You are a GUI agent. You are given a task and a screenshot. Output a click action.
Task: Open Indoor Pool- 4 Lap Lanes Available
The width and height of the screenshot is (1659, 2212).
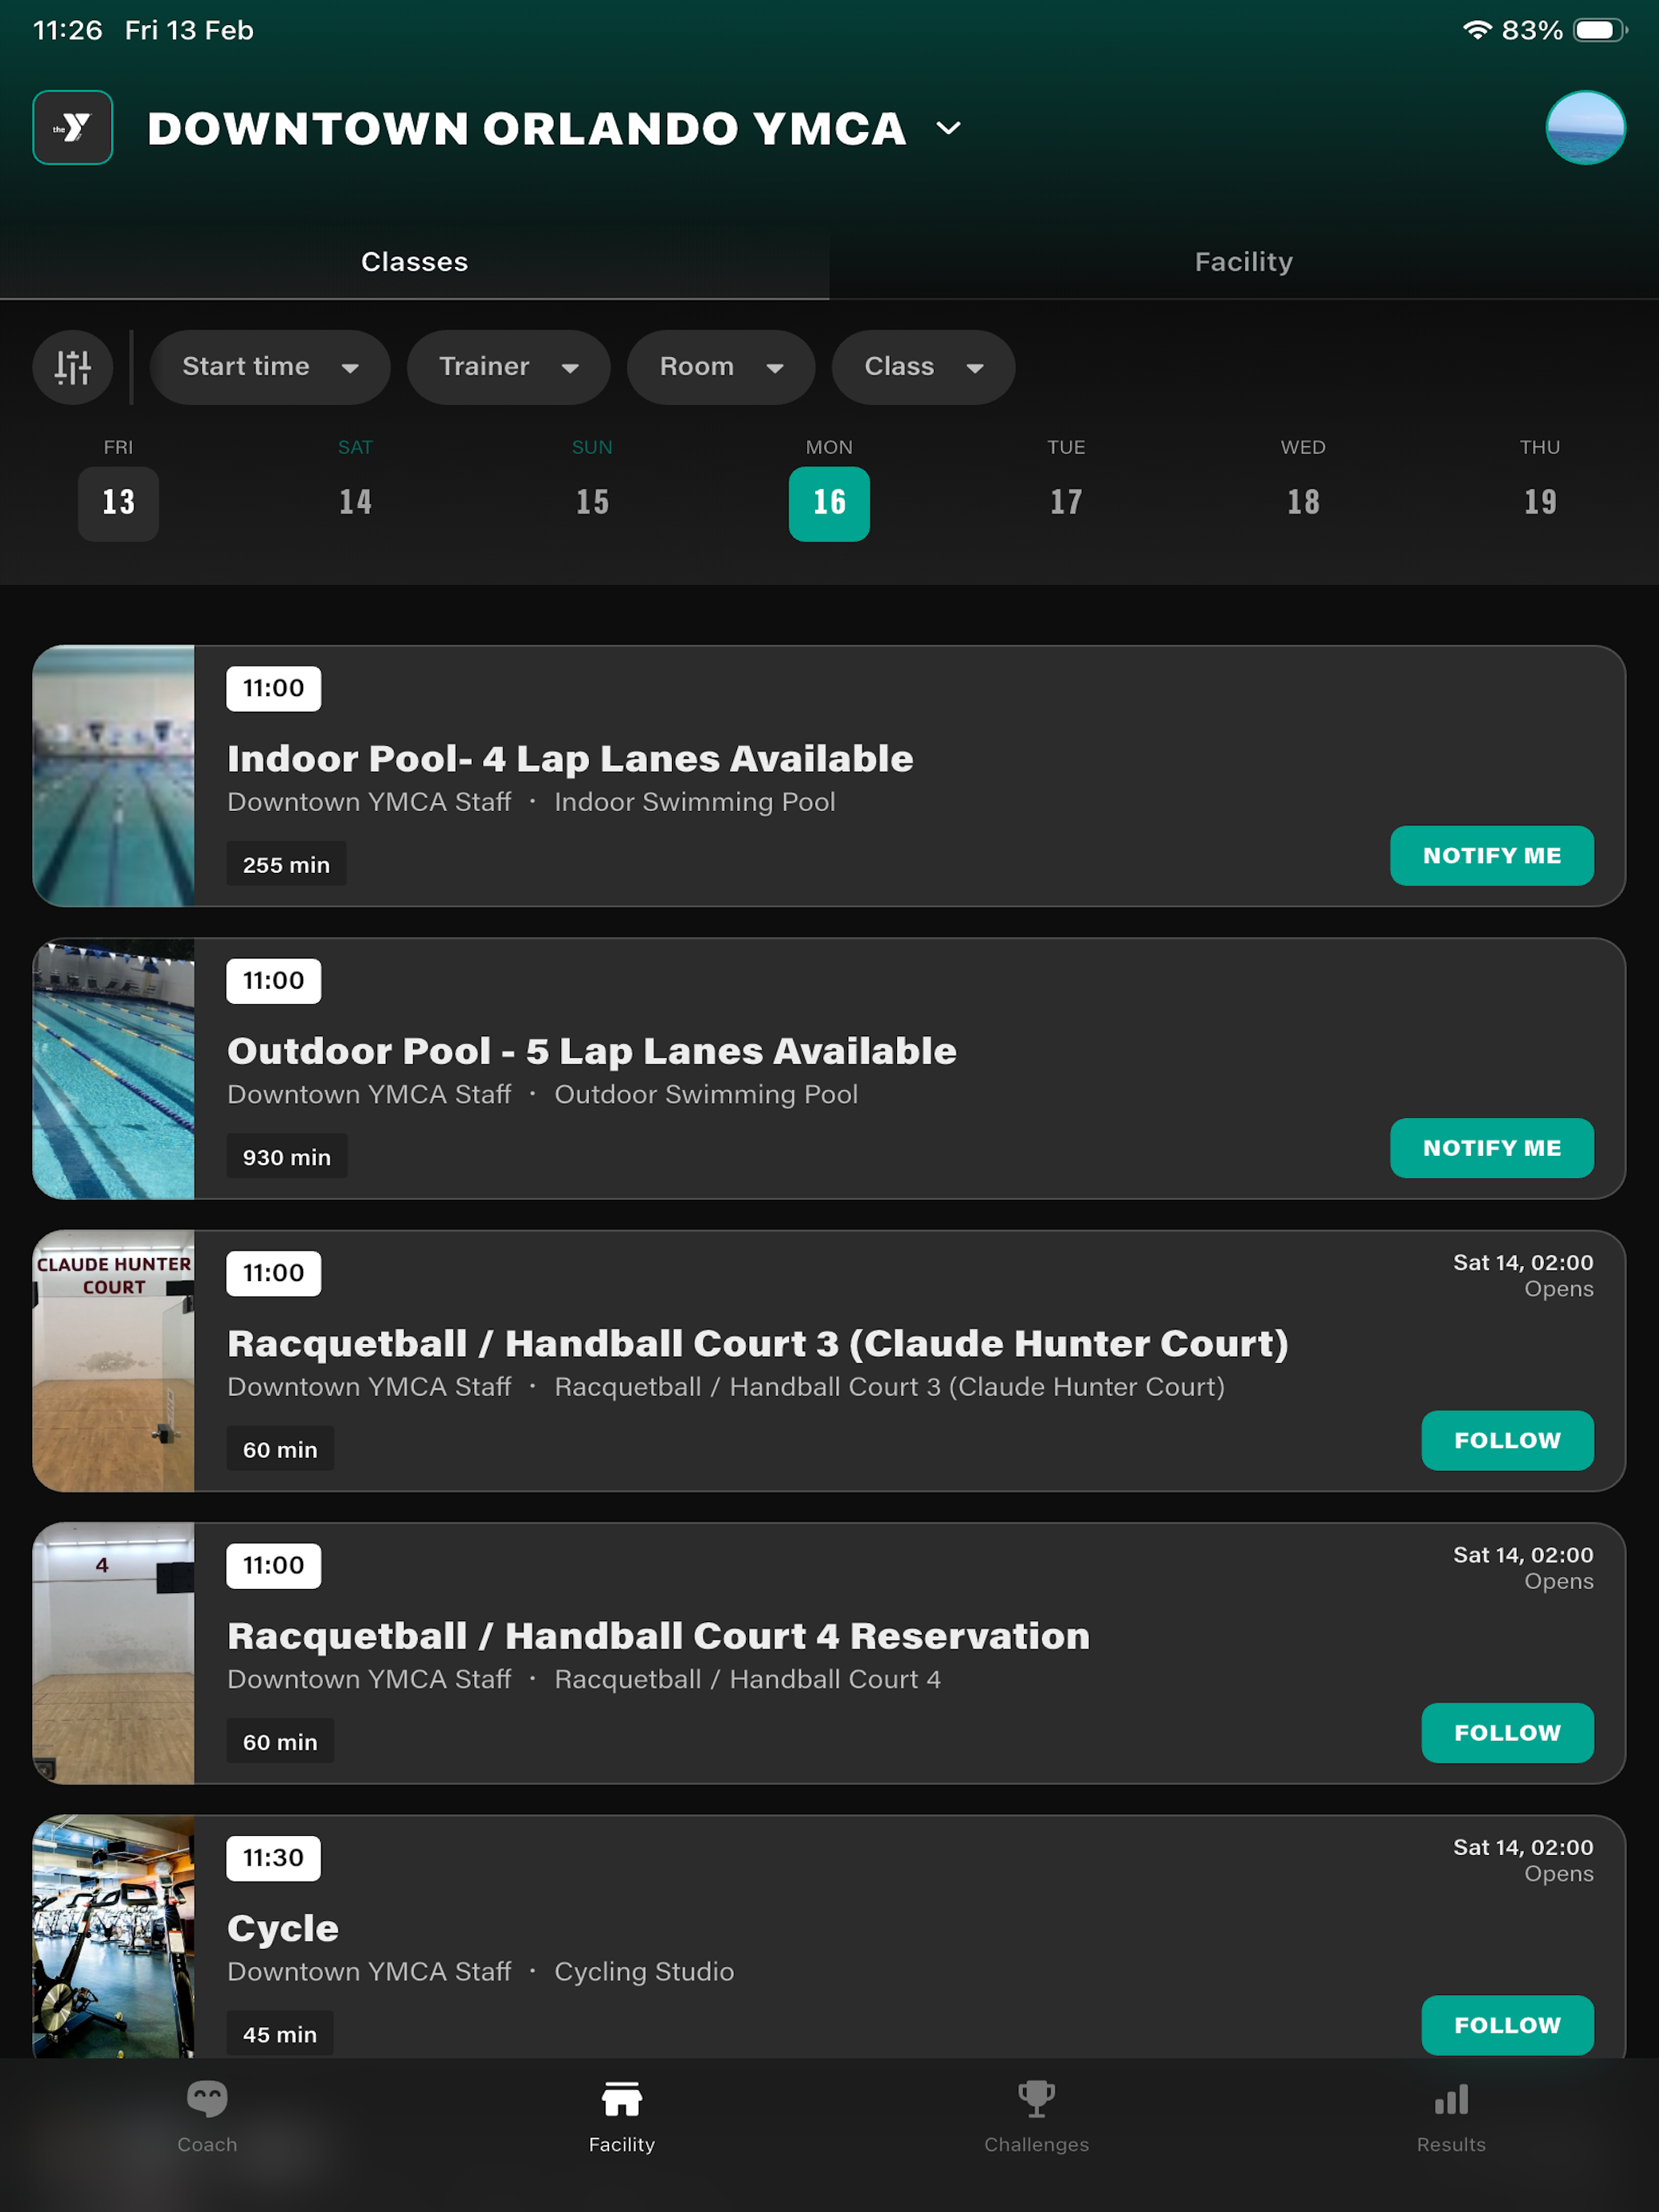pos(570,759)
